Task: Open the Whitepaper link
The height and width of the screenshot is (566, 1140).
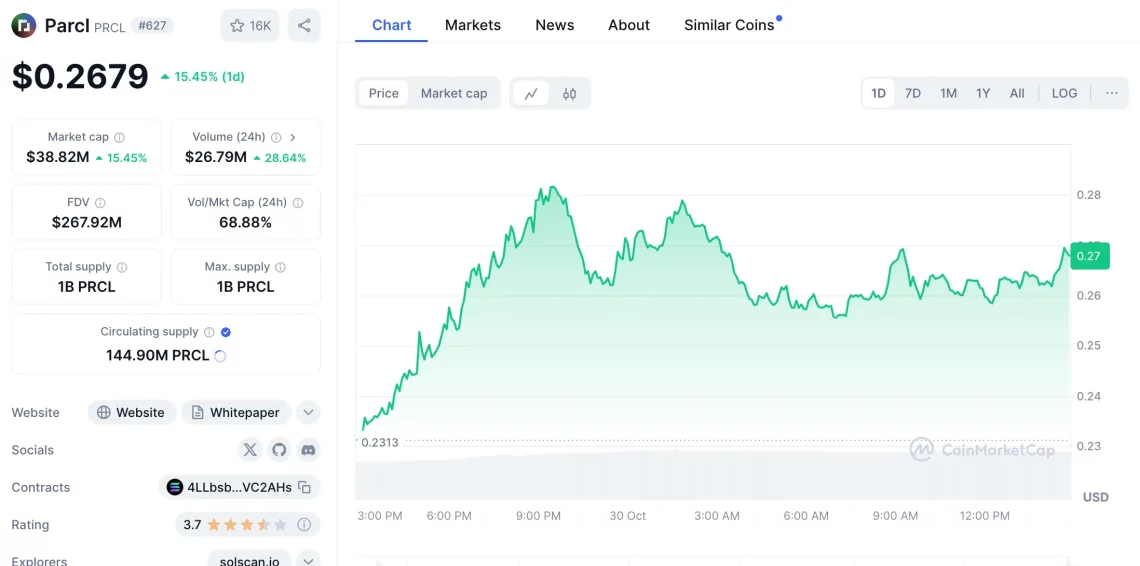Action: pyautogui.click(x=236, y=413)
